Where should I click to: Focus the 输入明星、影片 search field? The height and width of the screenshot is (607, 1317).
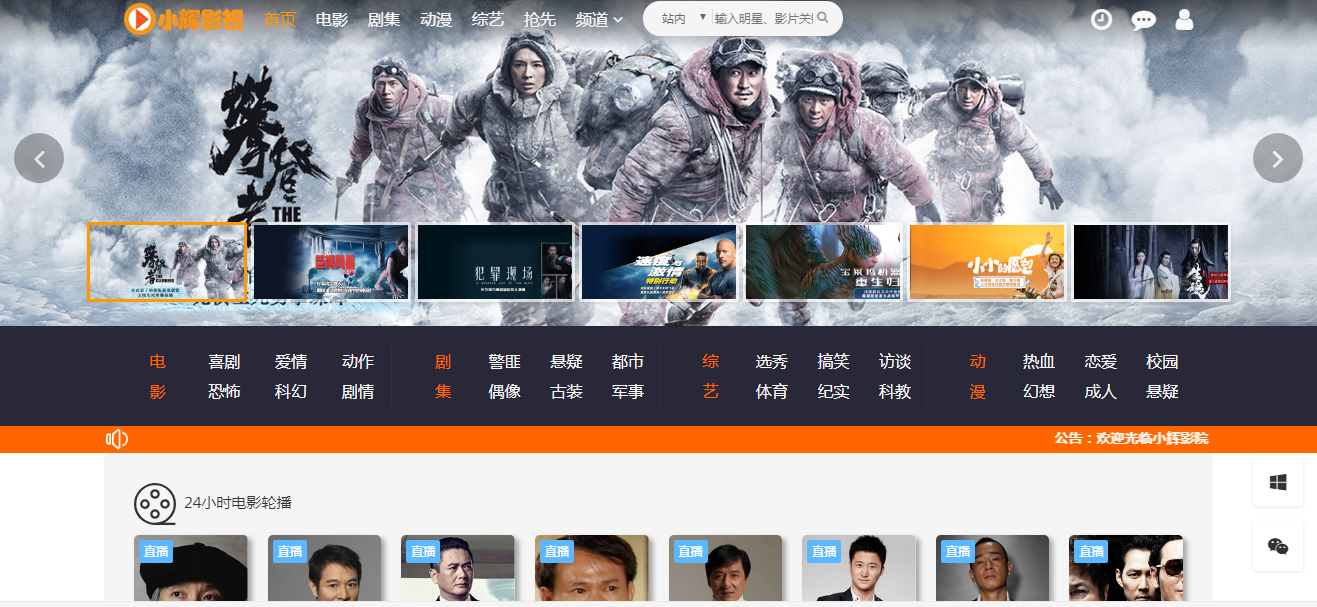coord(764,18)
